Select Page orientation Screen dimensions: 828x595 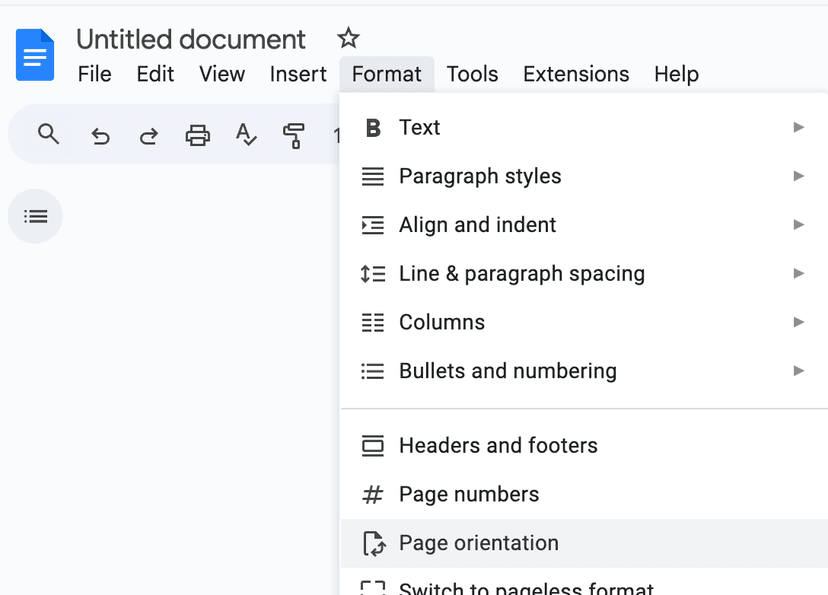(x=478, y=542)
